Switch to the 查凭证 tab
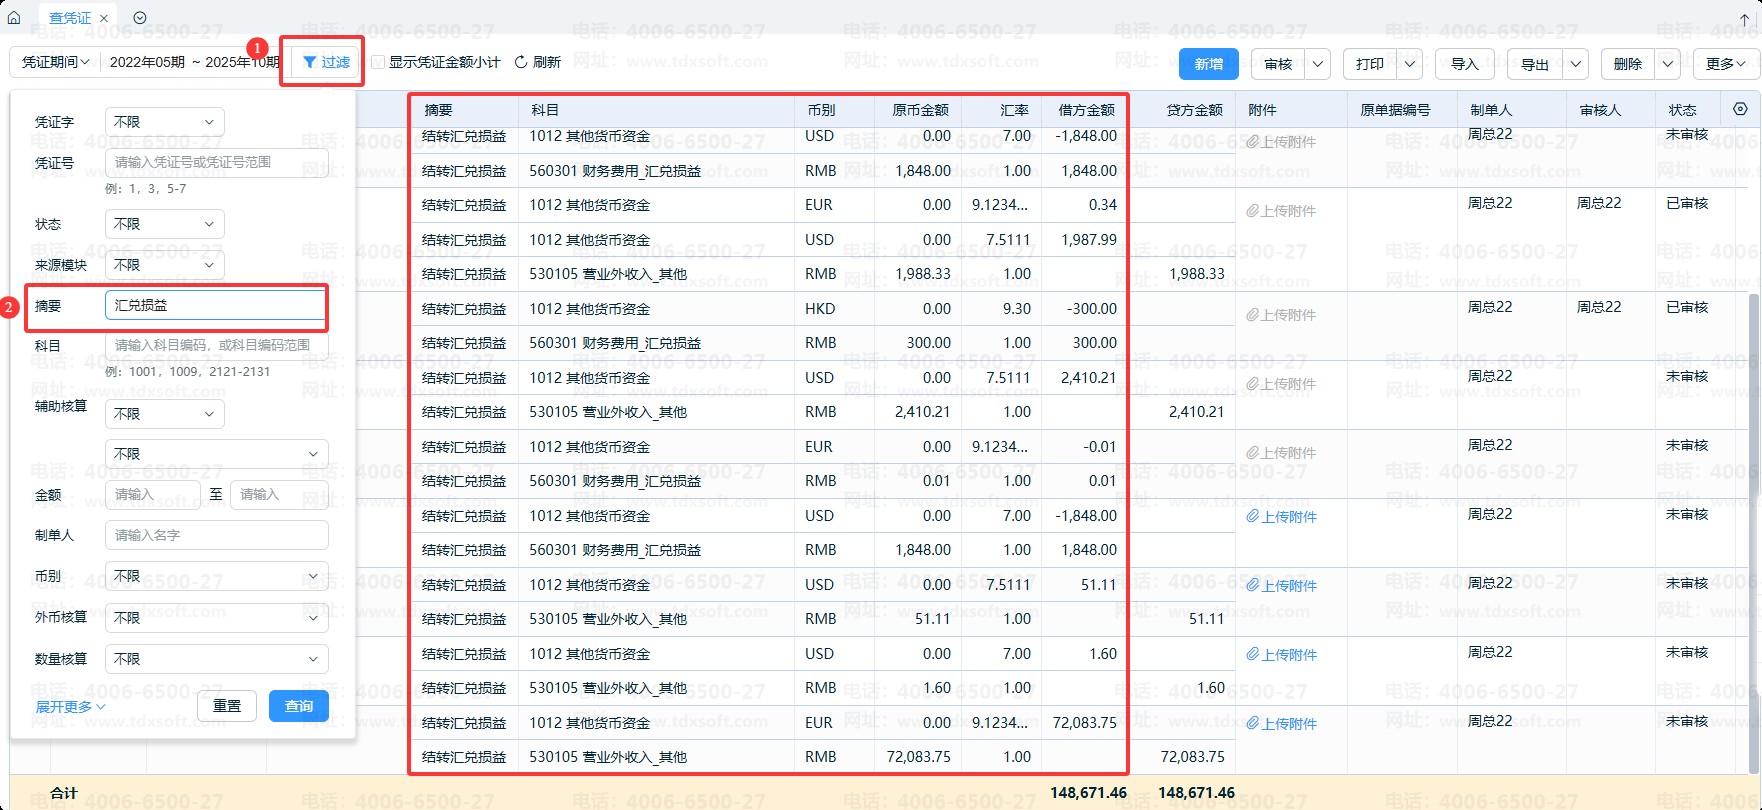The height and width of the screenshot is (810, 1762). point(69,18)
